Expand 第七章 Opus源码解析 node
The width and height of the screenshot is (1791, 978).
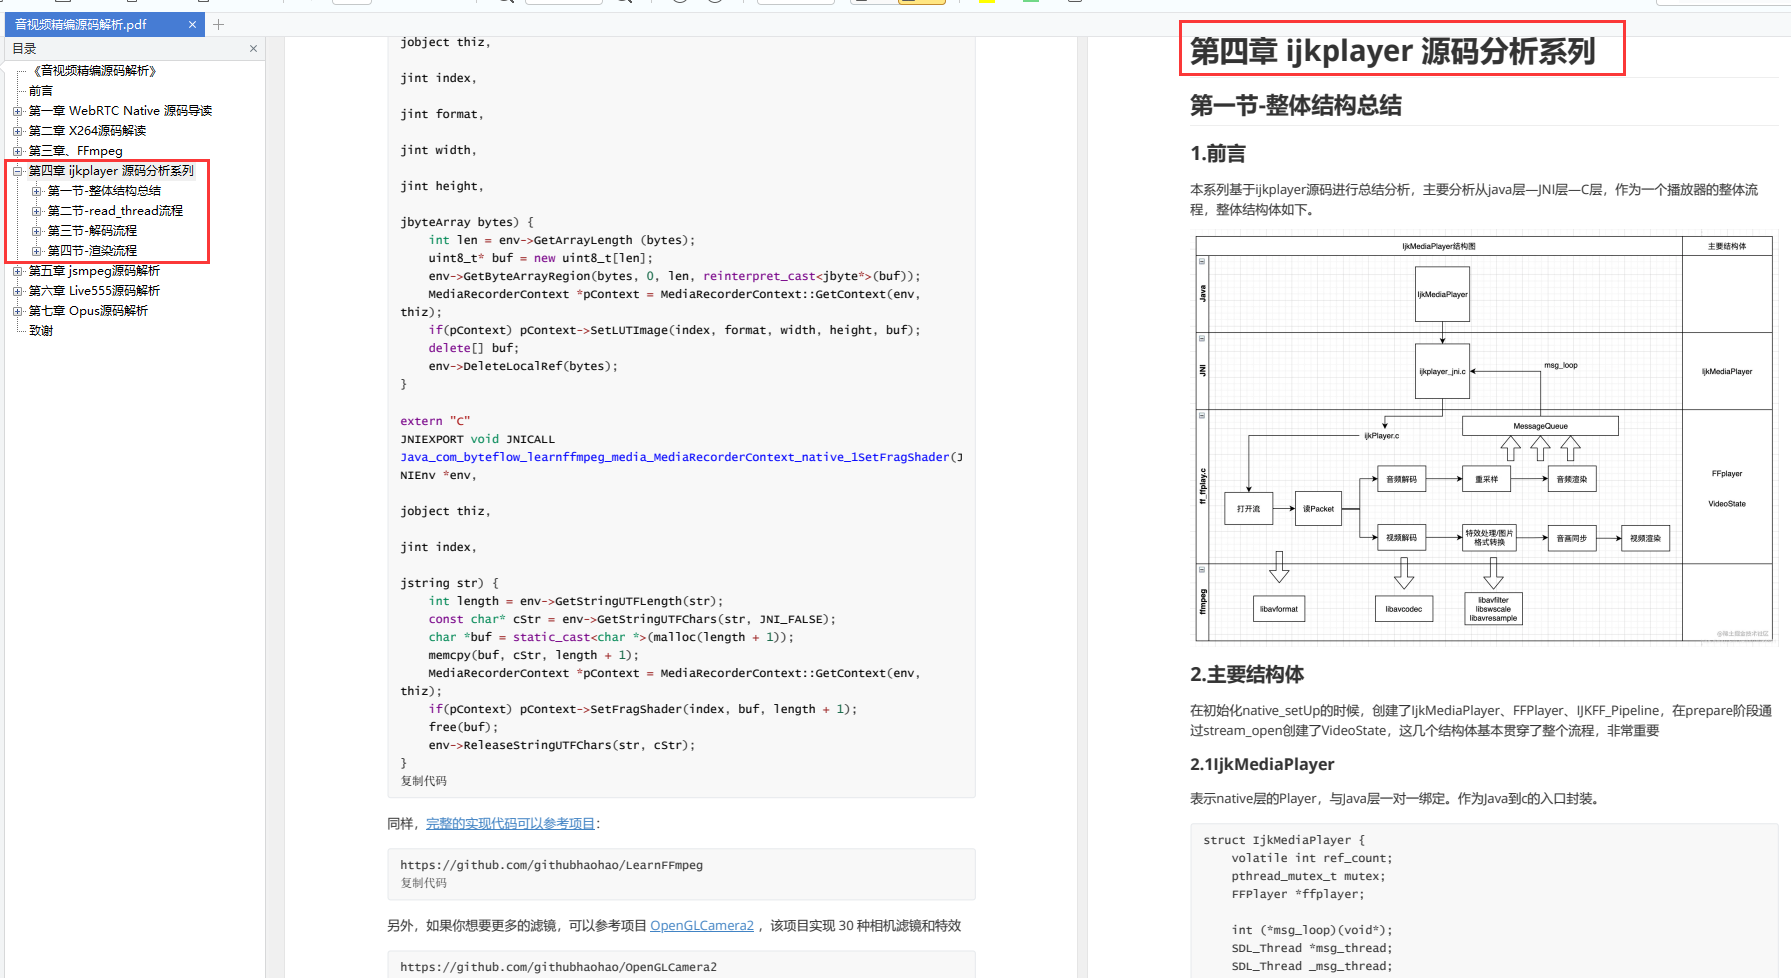pos(17,311)
